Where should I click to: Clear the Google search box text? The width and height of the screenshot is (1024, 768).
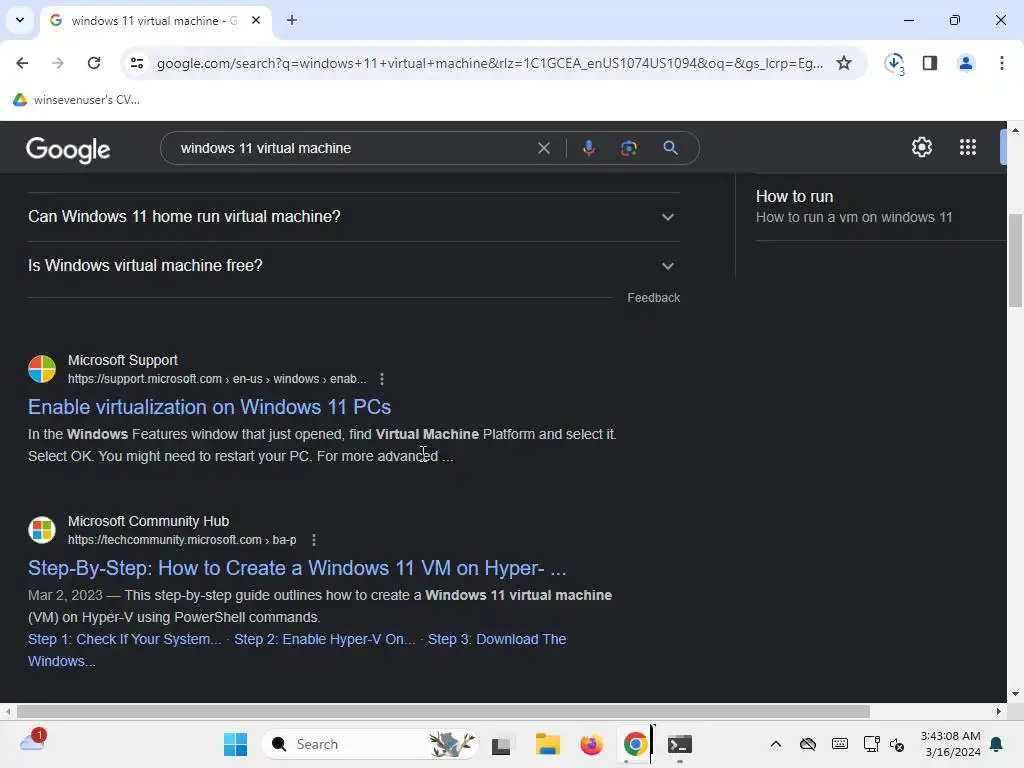click(x=543, y=148)
